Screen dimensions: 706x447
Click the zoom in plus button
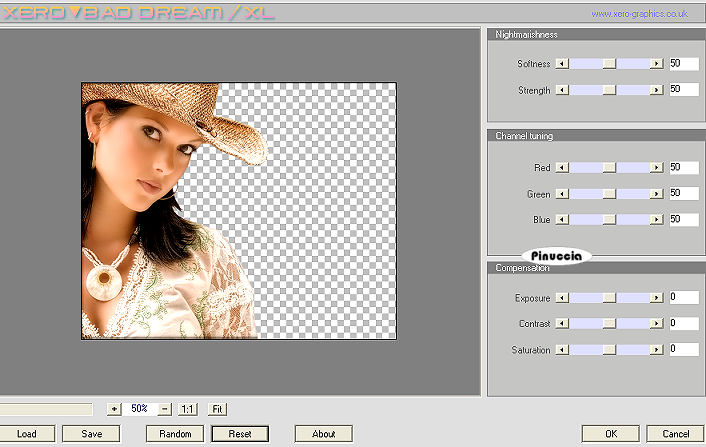coord(113,409)
